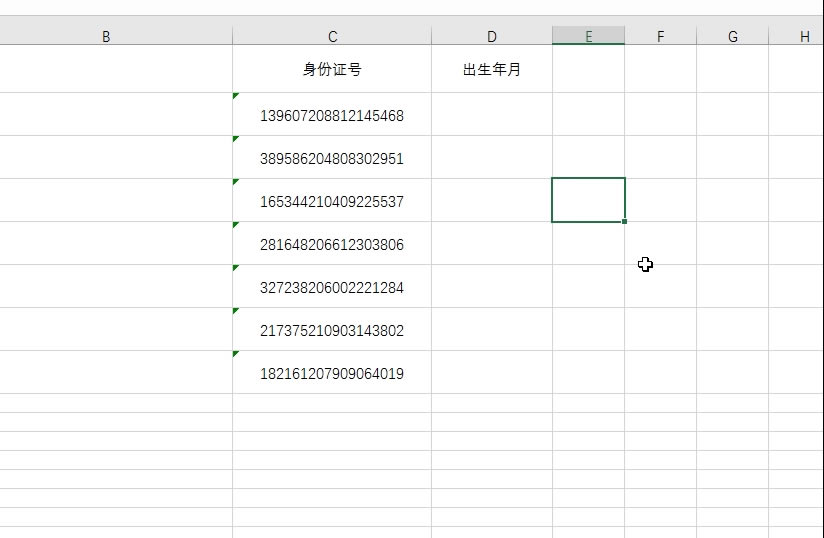This screenshot has width=824, height=538.
Task: Click the last ID cell 182161207909064019
Action: click(332, 374)
